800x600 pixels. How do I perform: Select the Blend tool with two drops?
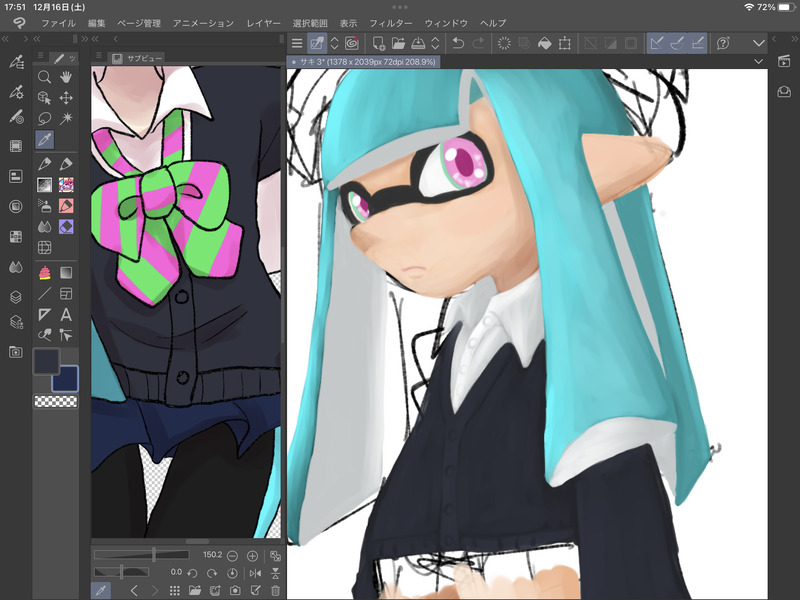coord(44,227)
